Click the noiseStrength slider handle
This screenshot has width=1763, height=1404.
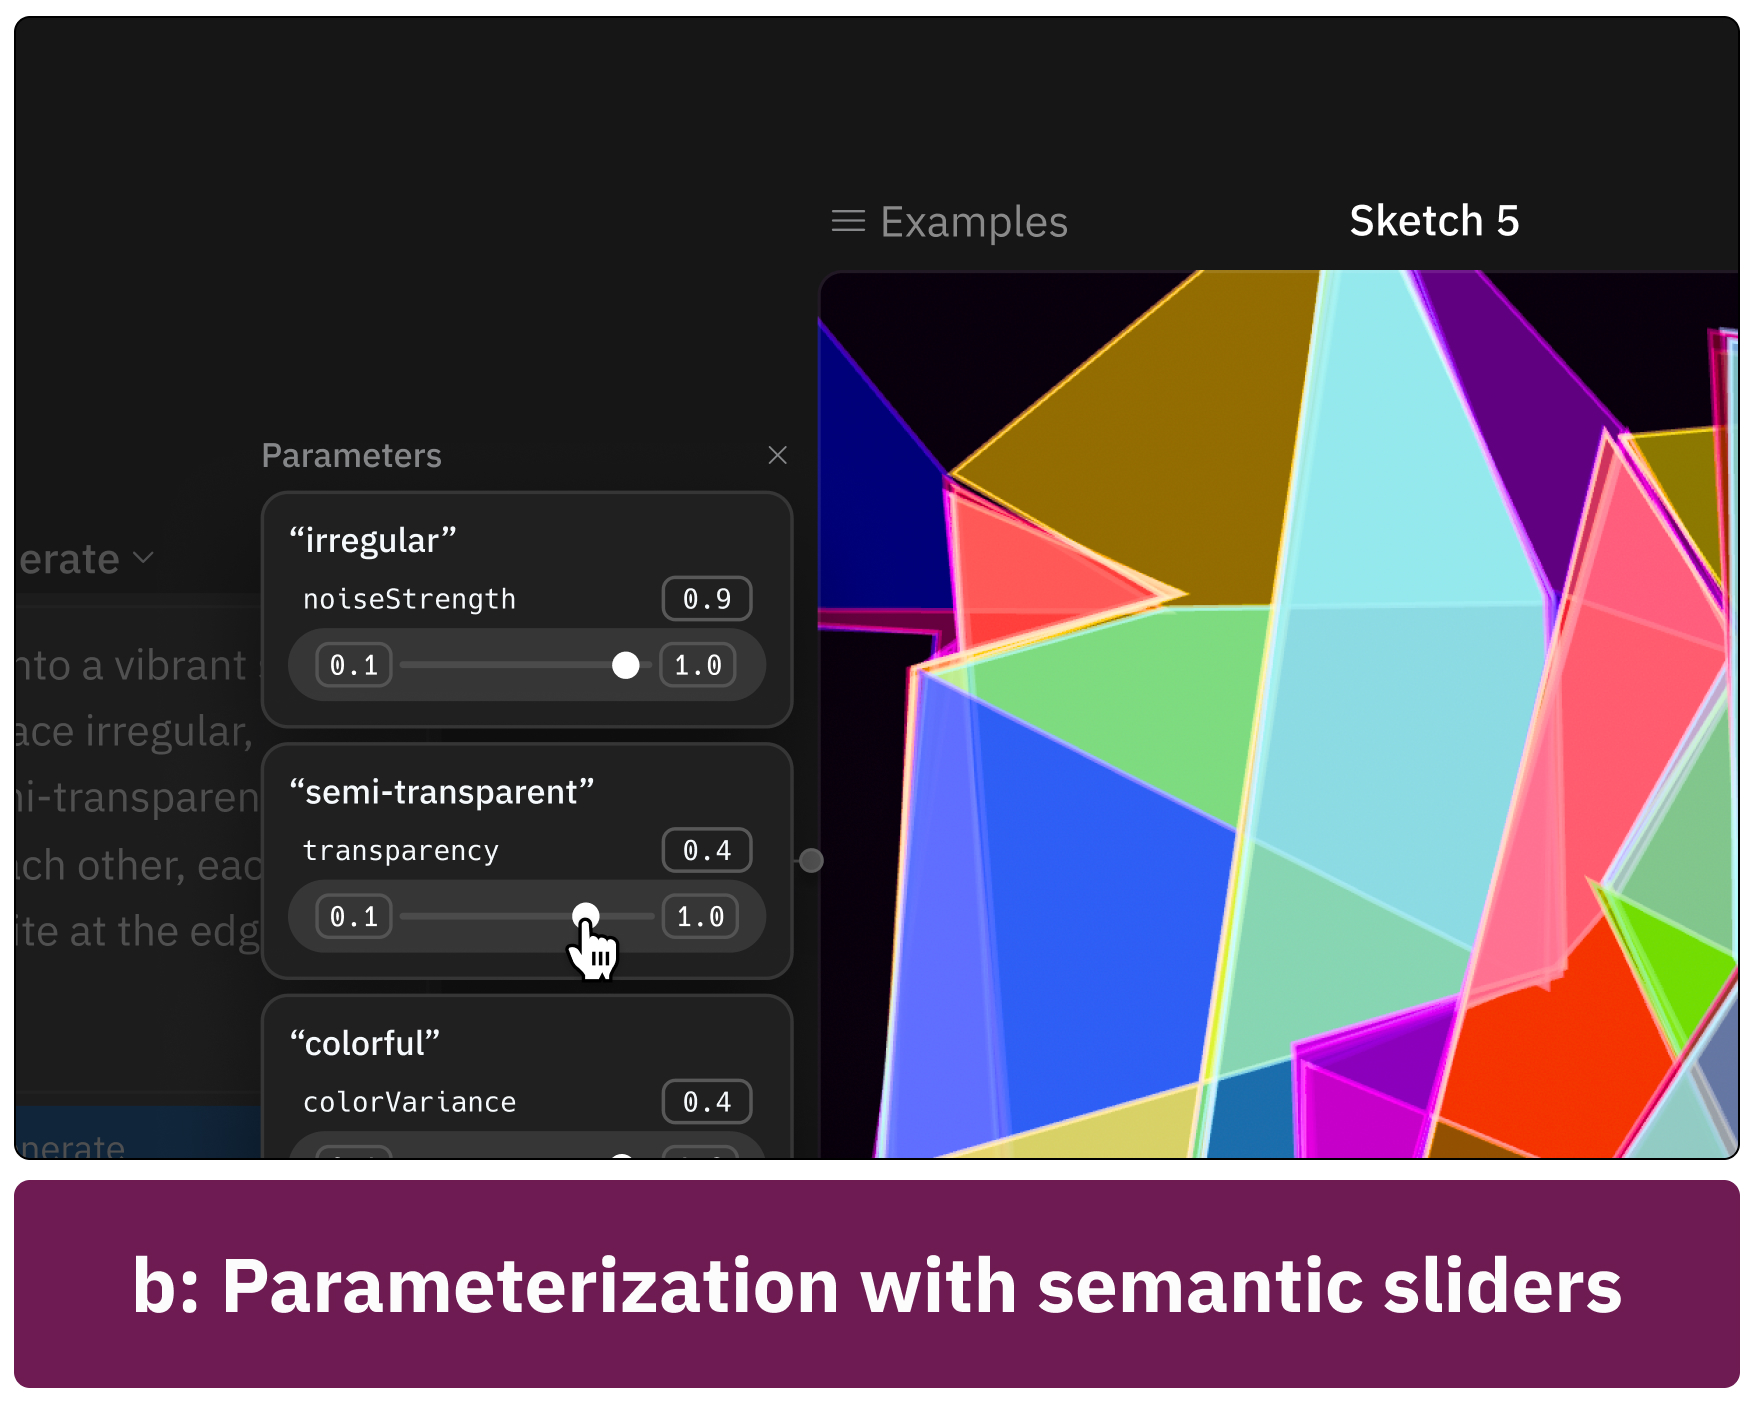625,665
